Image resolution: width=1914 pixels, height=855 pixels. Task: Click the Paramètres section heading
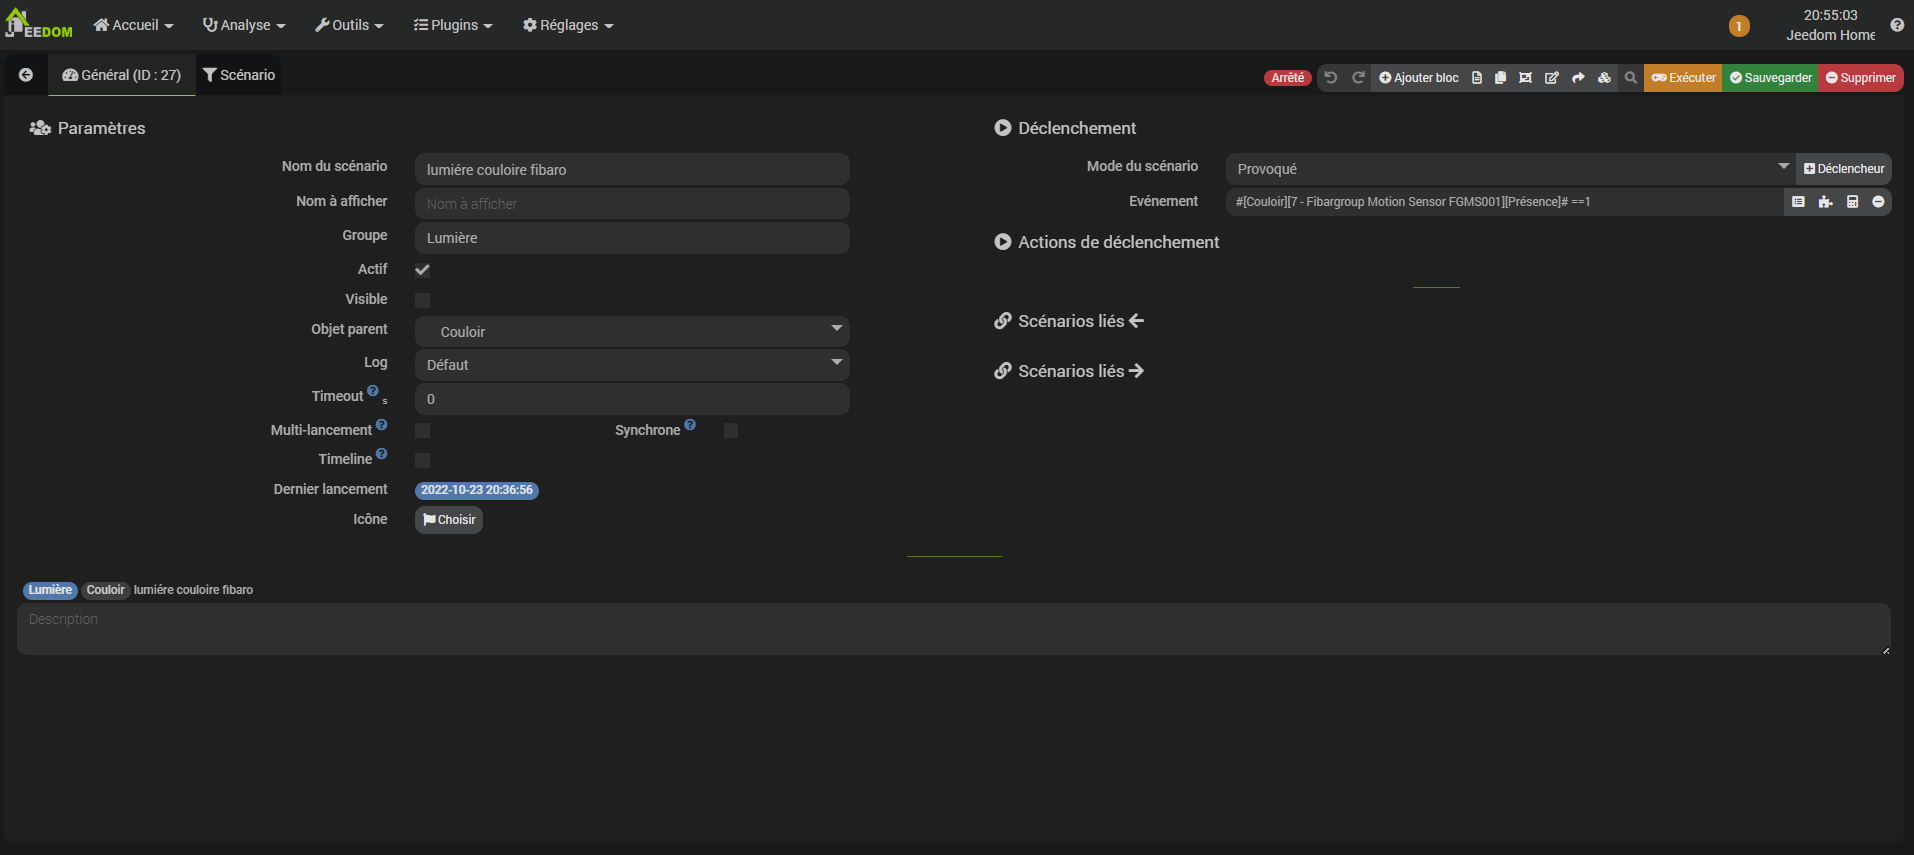click(88, 128)
